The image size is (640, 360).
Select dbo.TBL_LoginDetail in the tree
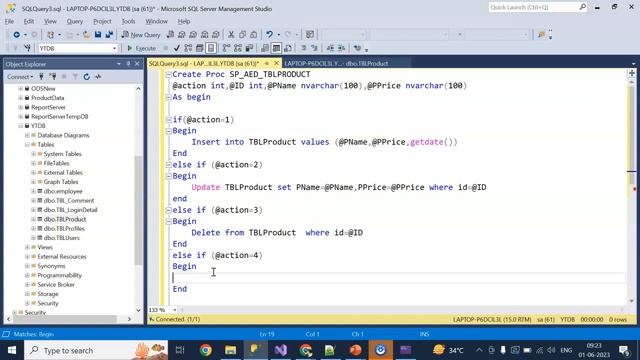pyautogui.click(x=71, y=210)
